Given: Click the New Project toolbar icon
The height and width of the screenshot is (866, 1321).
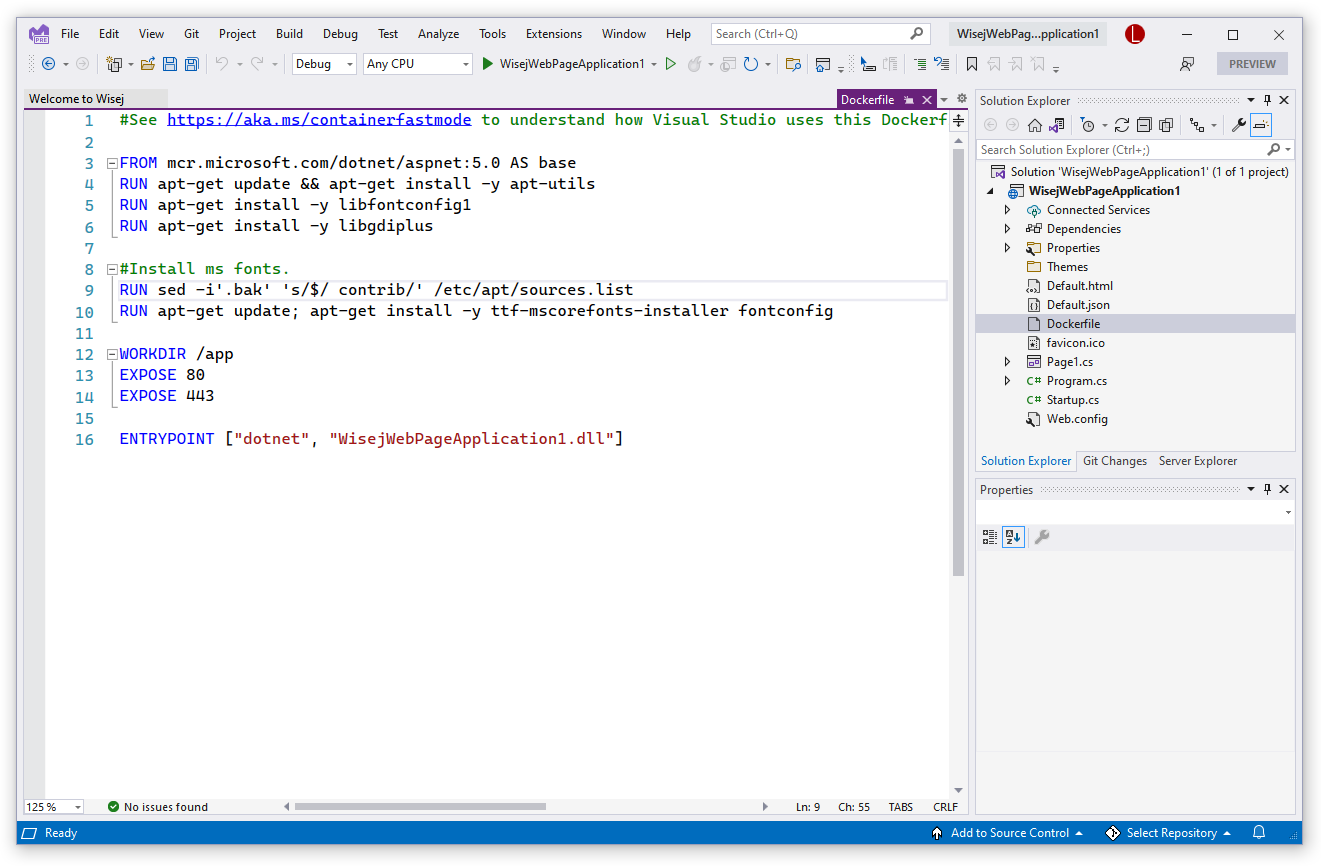Looking at the screenshot, I should [x=114, y=64].
